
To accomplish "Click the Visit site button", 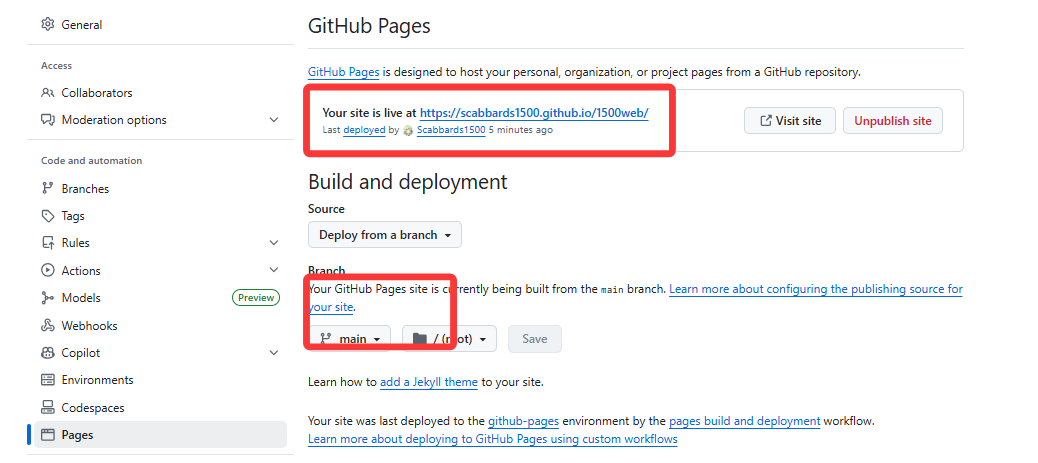I will (x=790, y=121).
